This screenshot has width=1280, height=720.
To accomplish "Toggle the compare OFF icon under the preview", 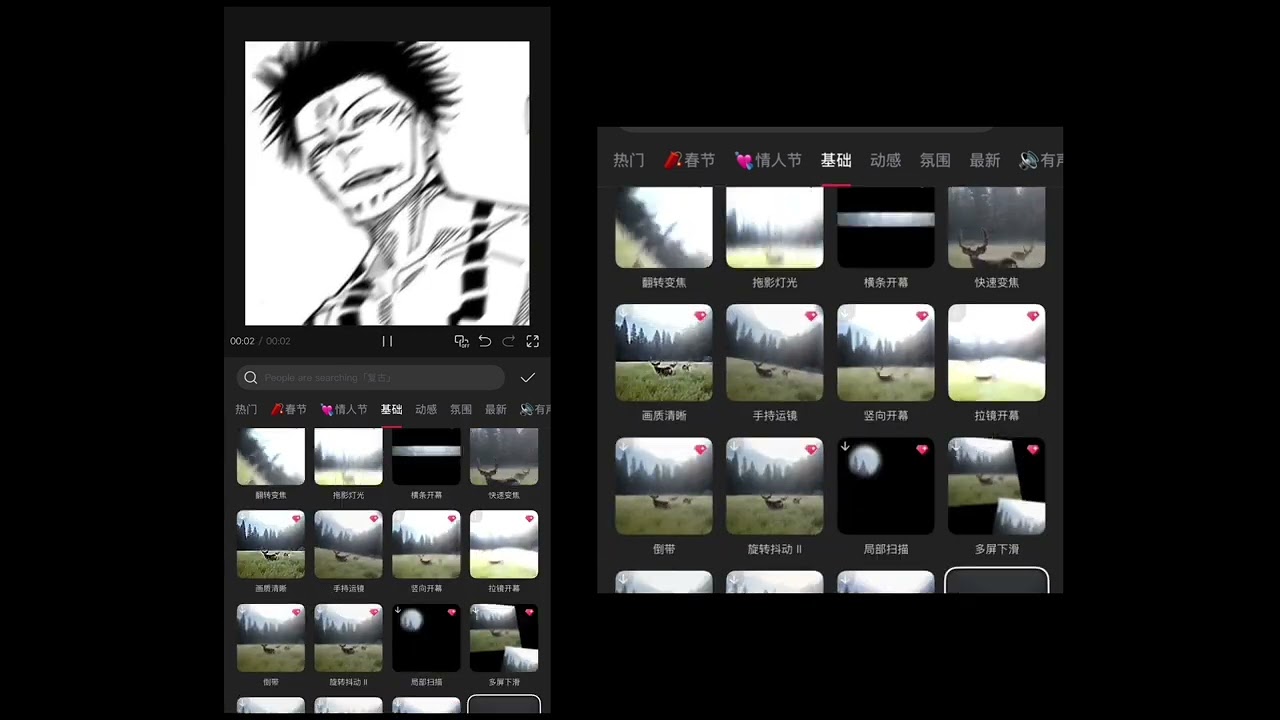I will coord(461,341).
